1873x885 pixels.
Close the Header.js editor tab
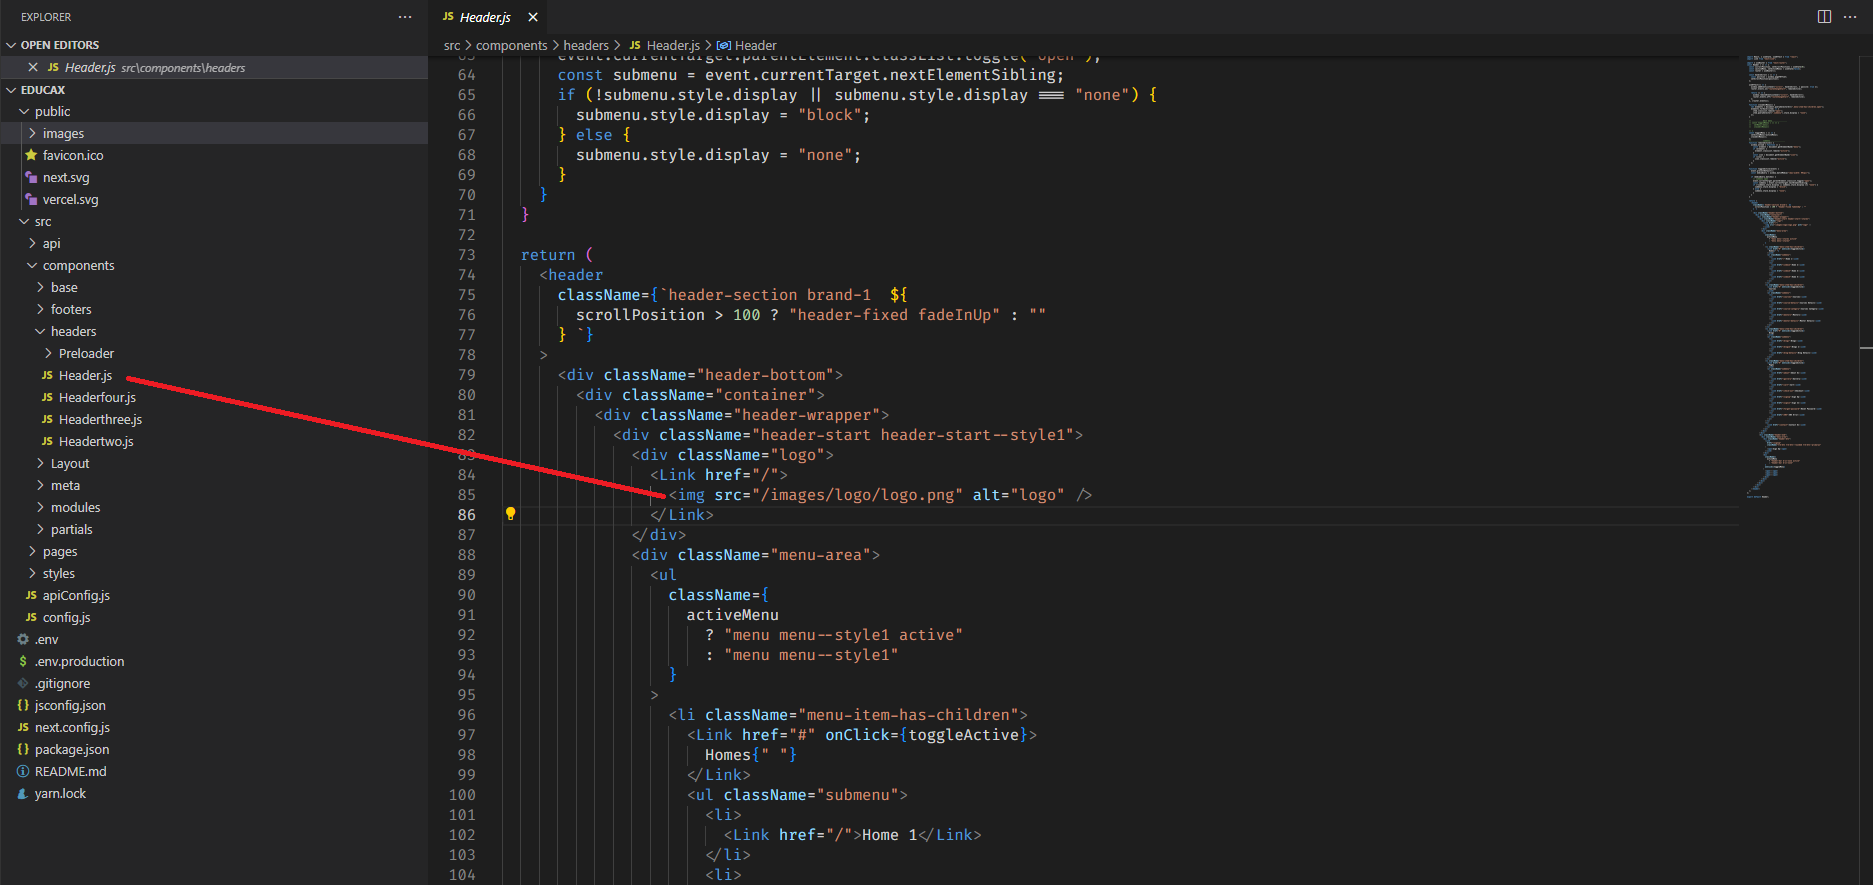pyautogui.click(x=533, y=17)
